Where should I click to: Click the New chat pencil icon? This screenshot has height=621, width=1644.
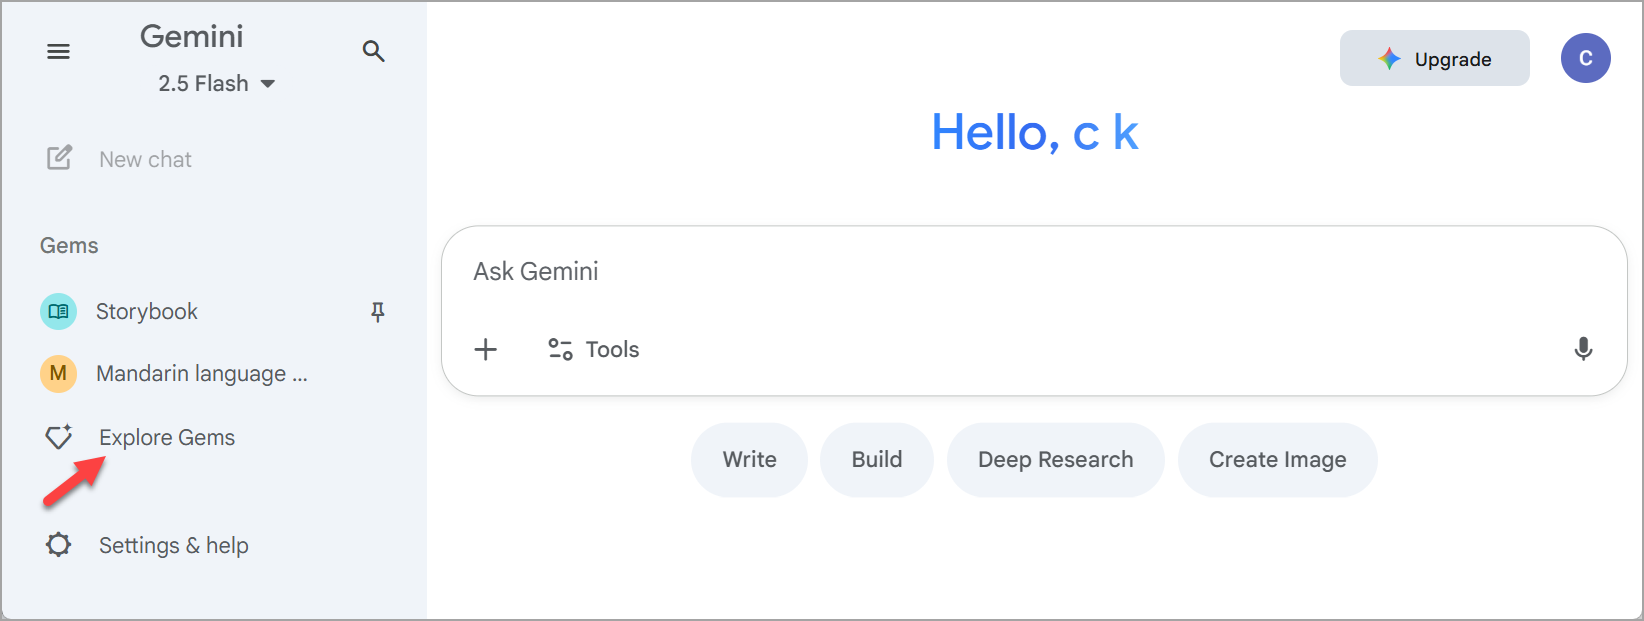point(59,158)
